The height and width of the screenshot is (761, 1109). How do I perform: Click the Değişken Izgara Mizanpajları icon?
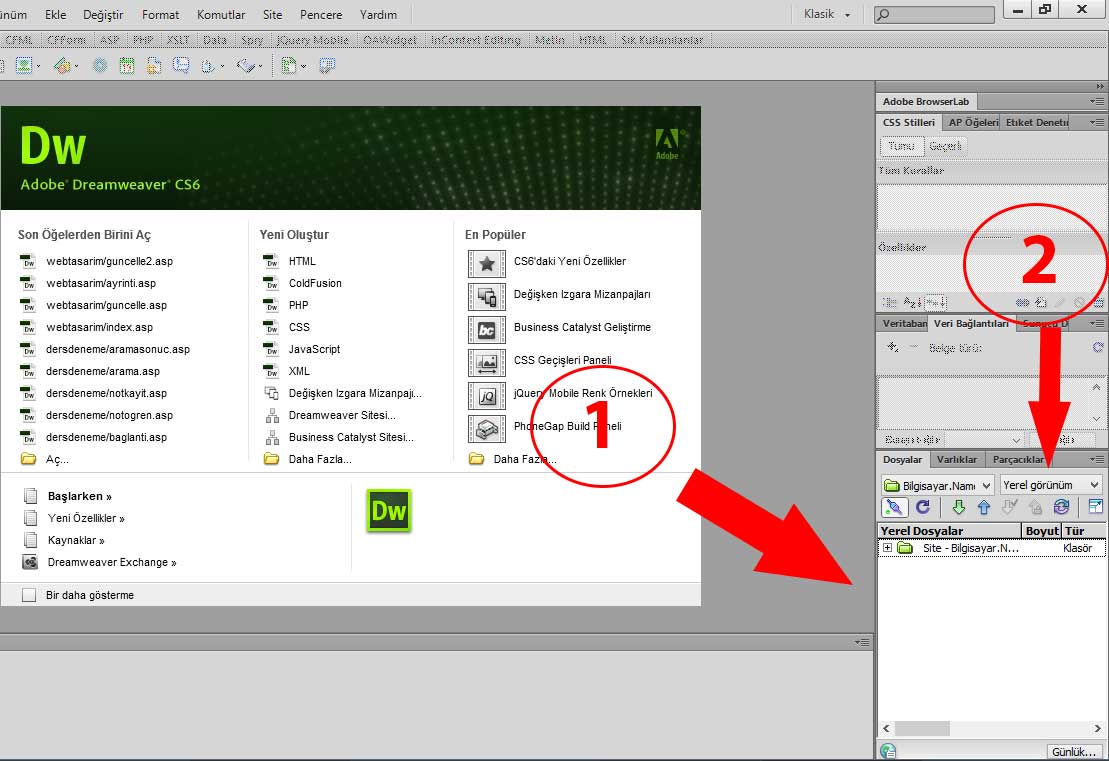click(x=487, y=297)
